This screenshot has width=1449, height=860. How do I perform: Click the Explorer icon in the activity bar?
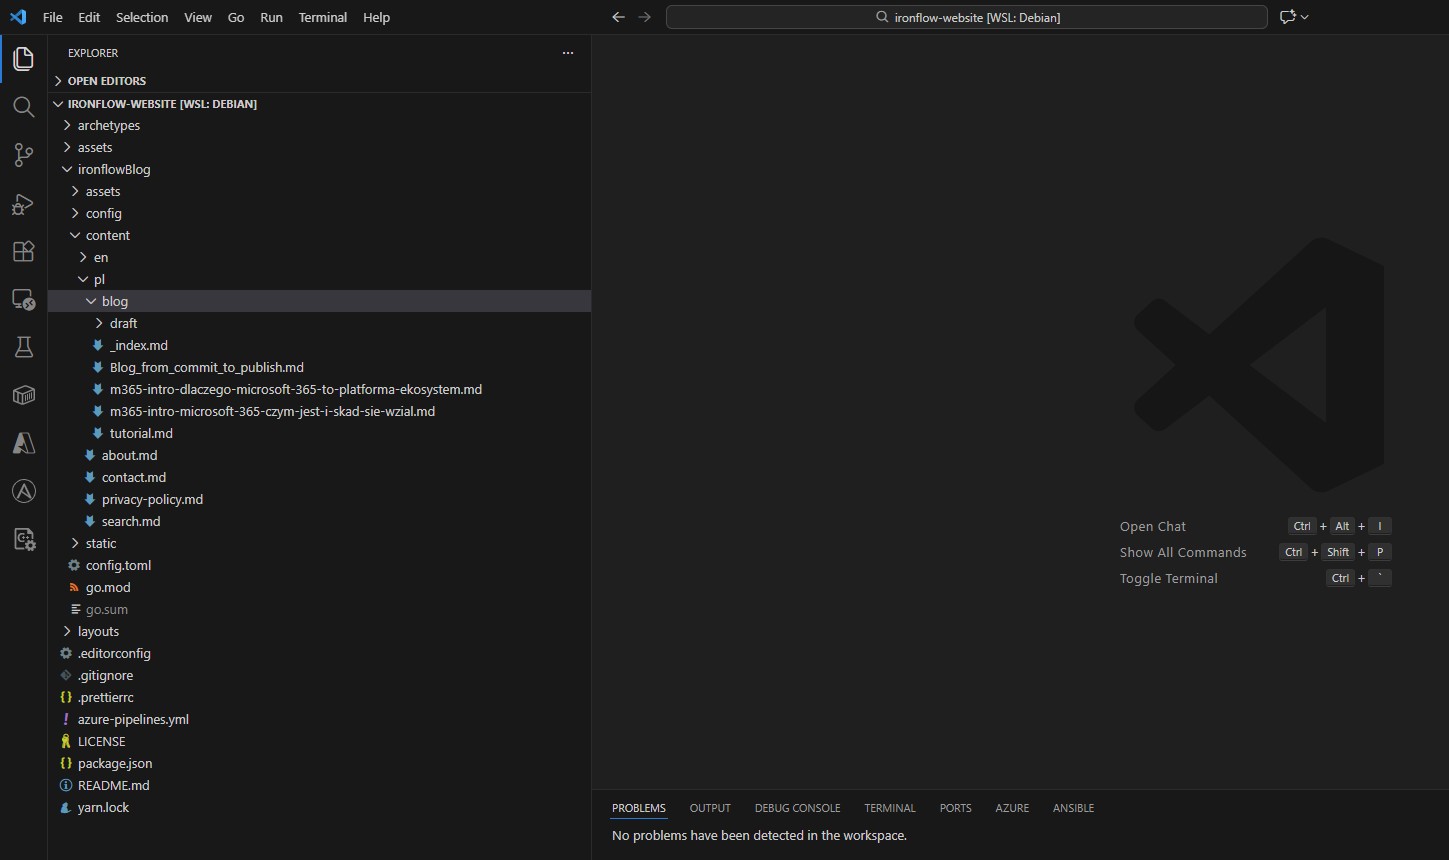[x=23, y=58]
